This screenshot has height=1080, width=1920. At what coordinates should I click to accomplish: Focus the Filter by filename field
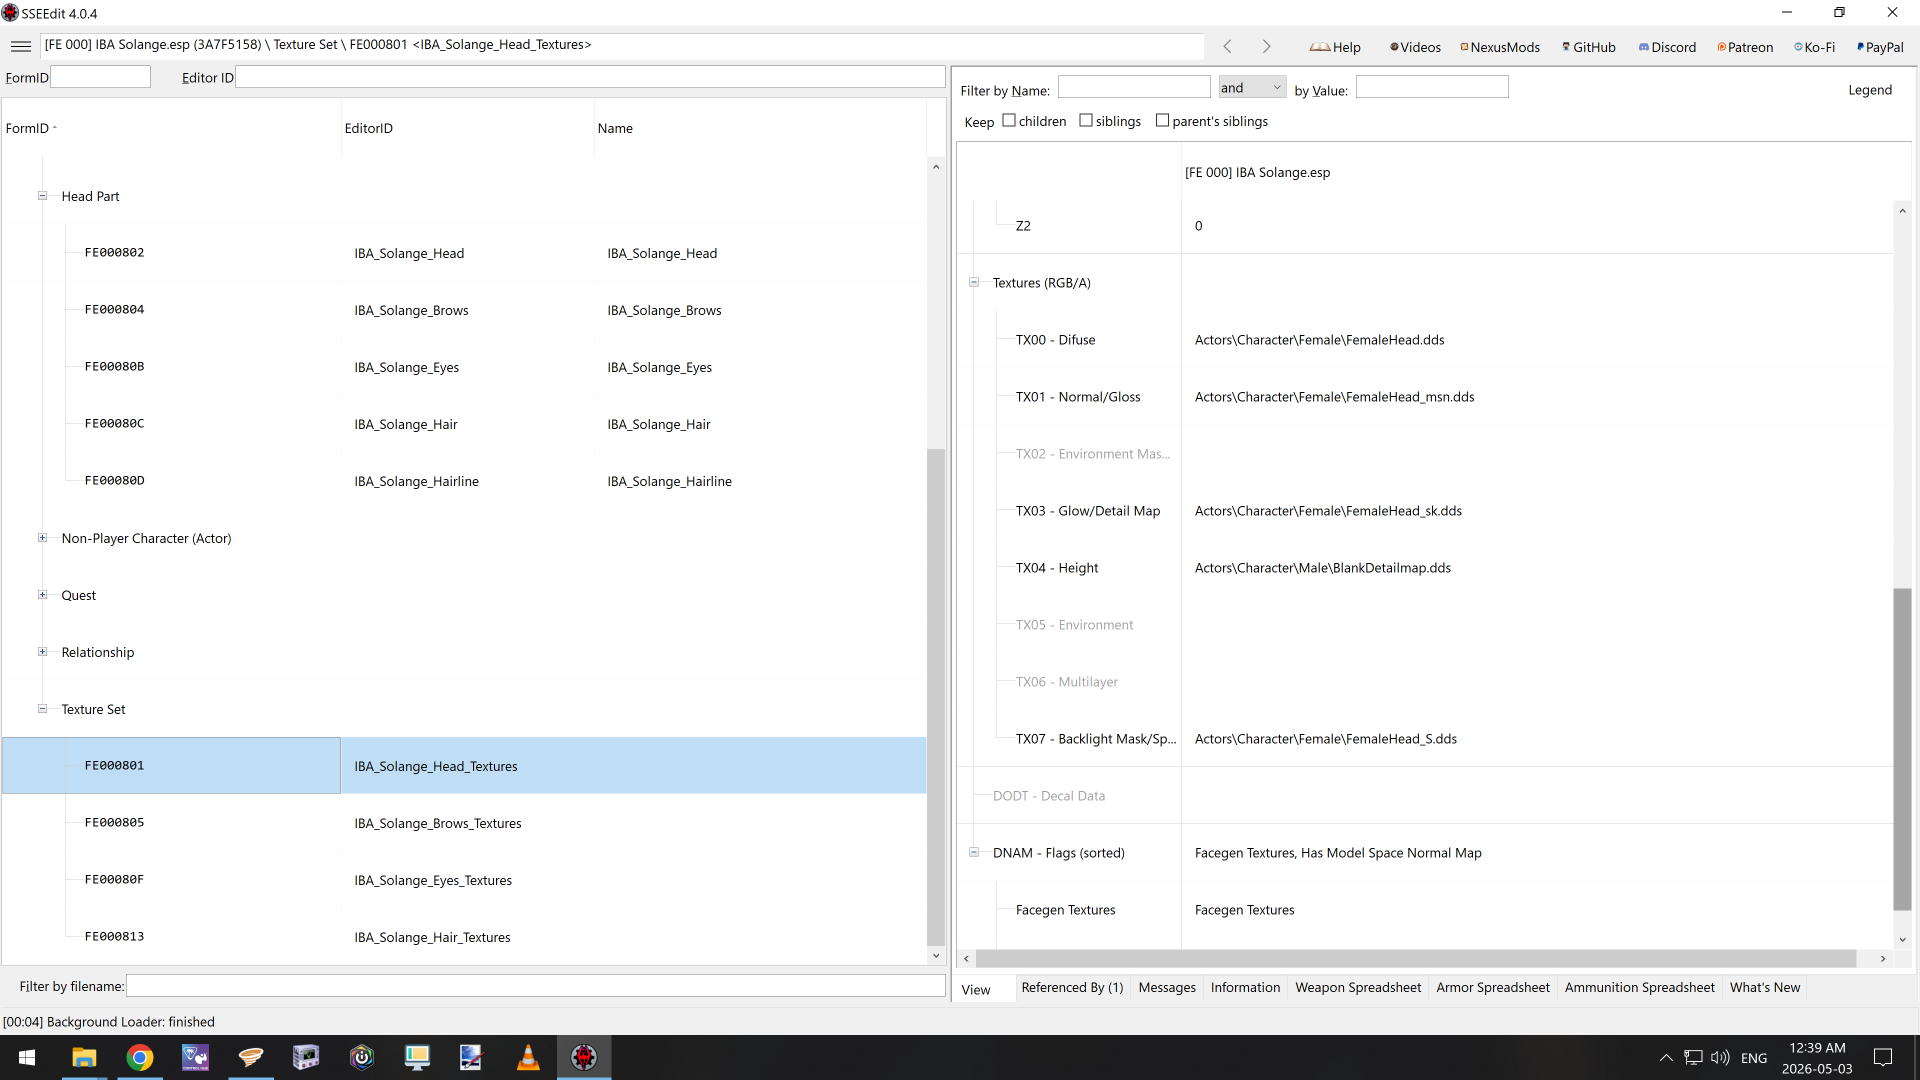point(536,986)
